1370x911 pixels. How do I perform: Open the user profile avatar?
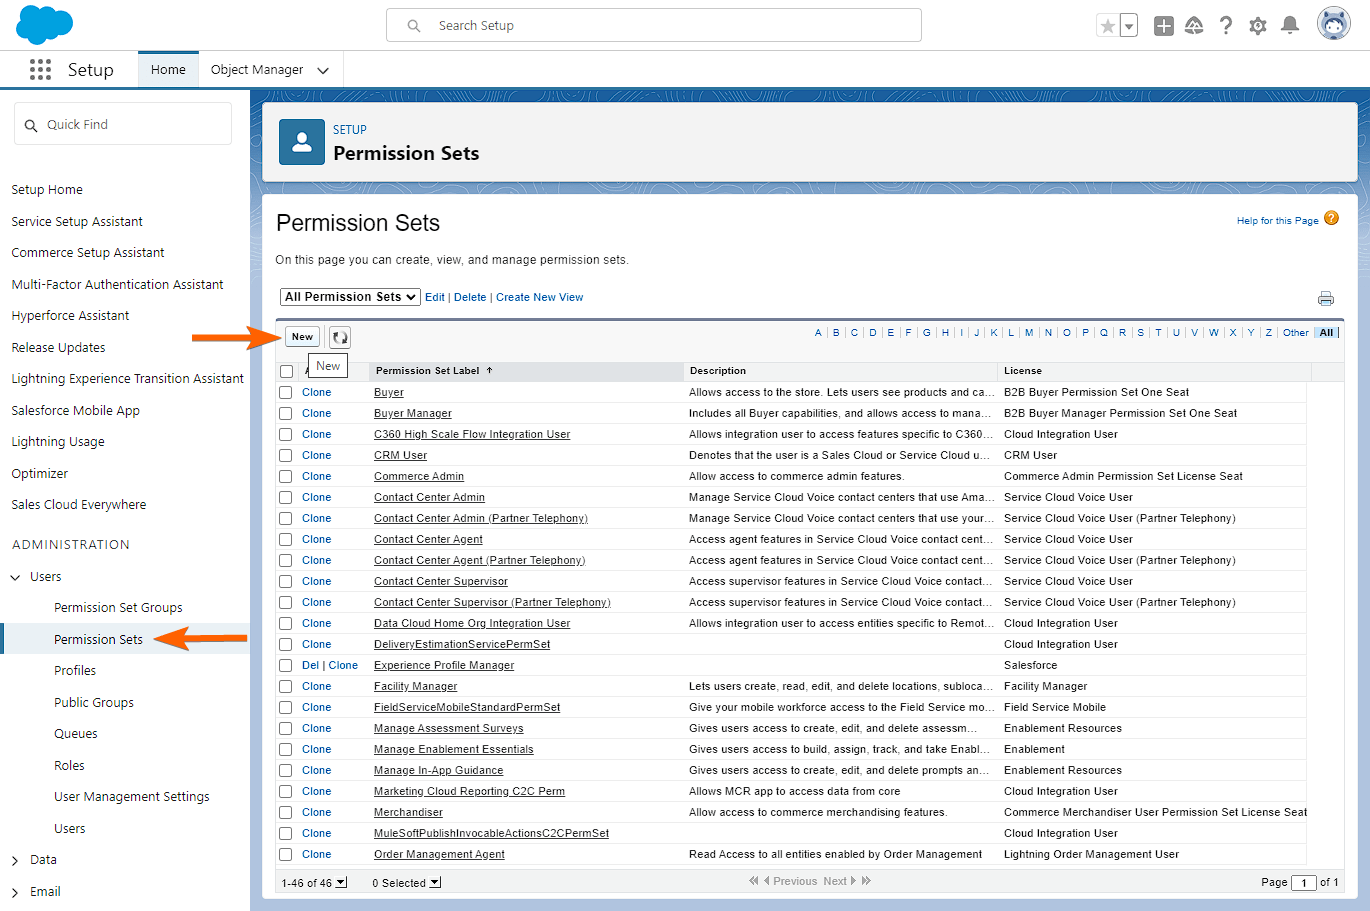1334,24
